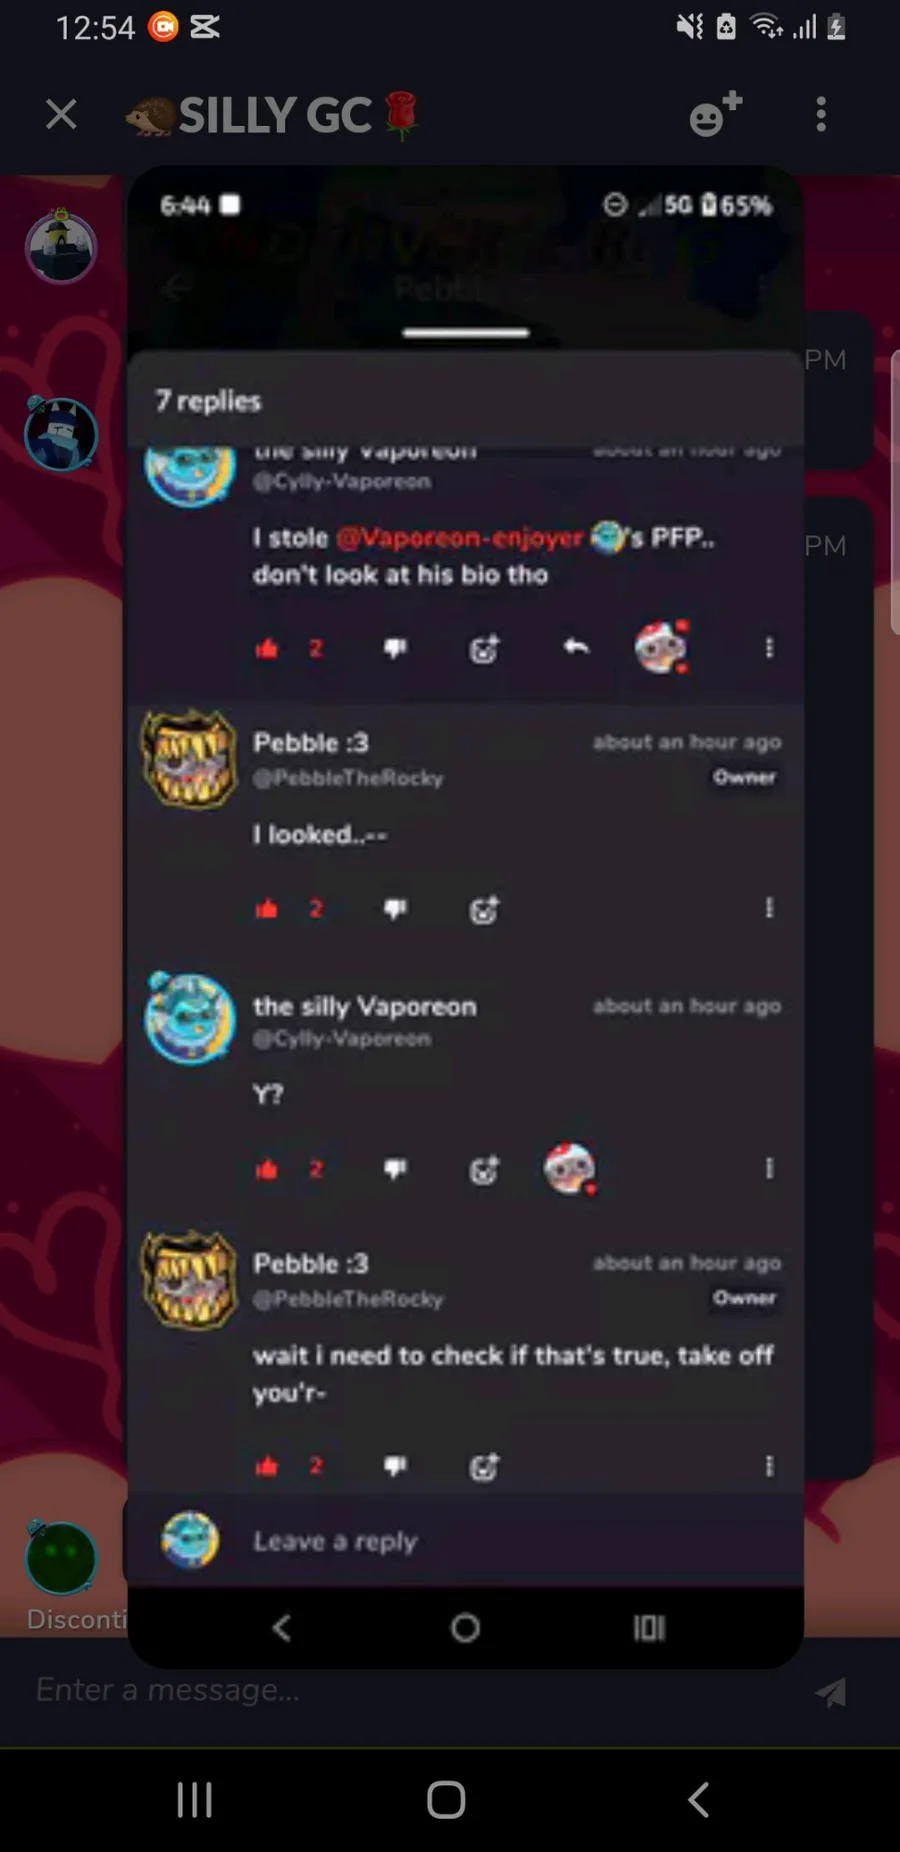The width and height of the screenshot is (900, 1852).
Task: Tap the Android recent apps button
Action: 194,1800
